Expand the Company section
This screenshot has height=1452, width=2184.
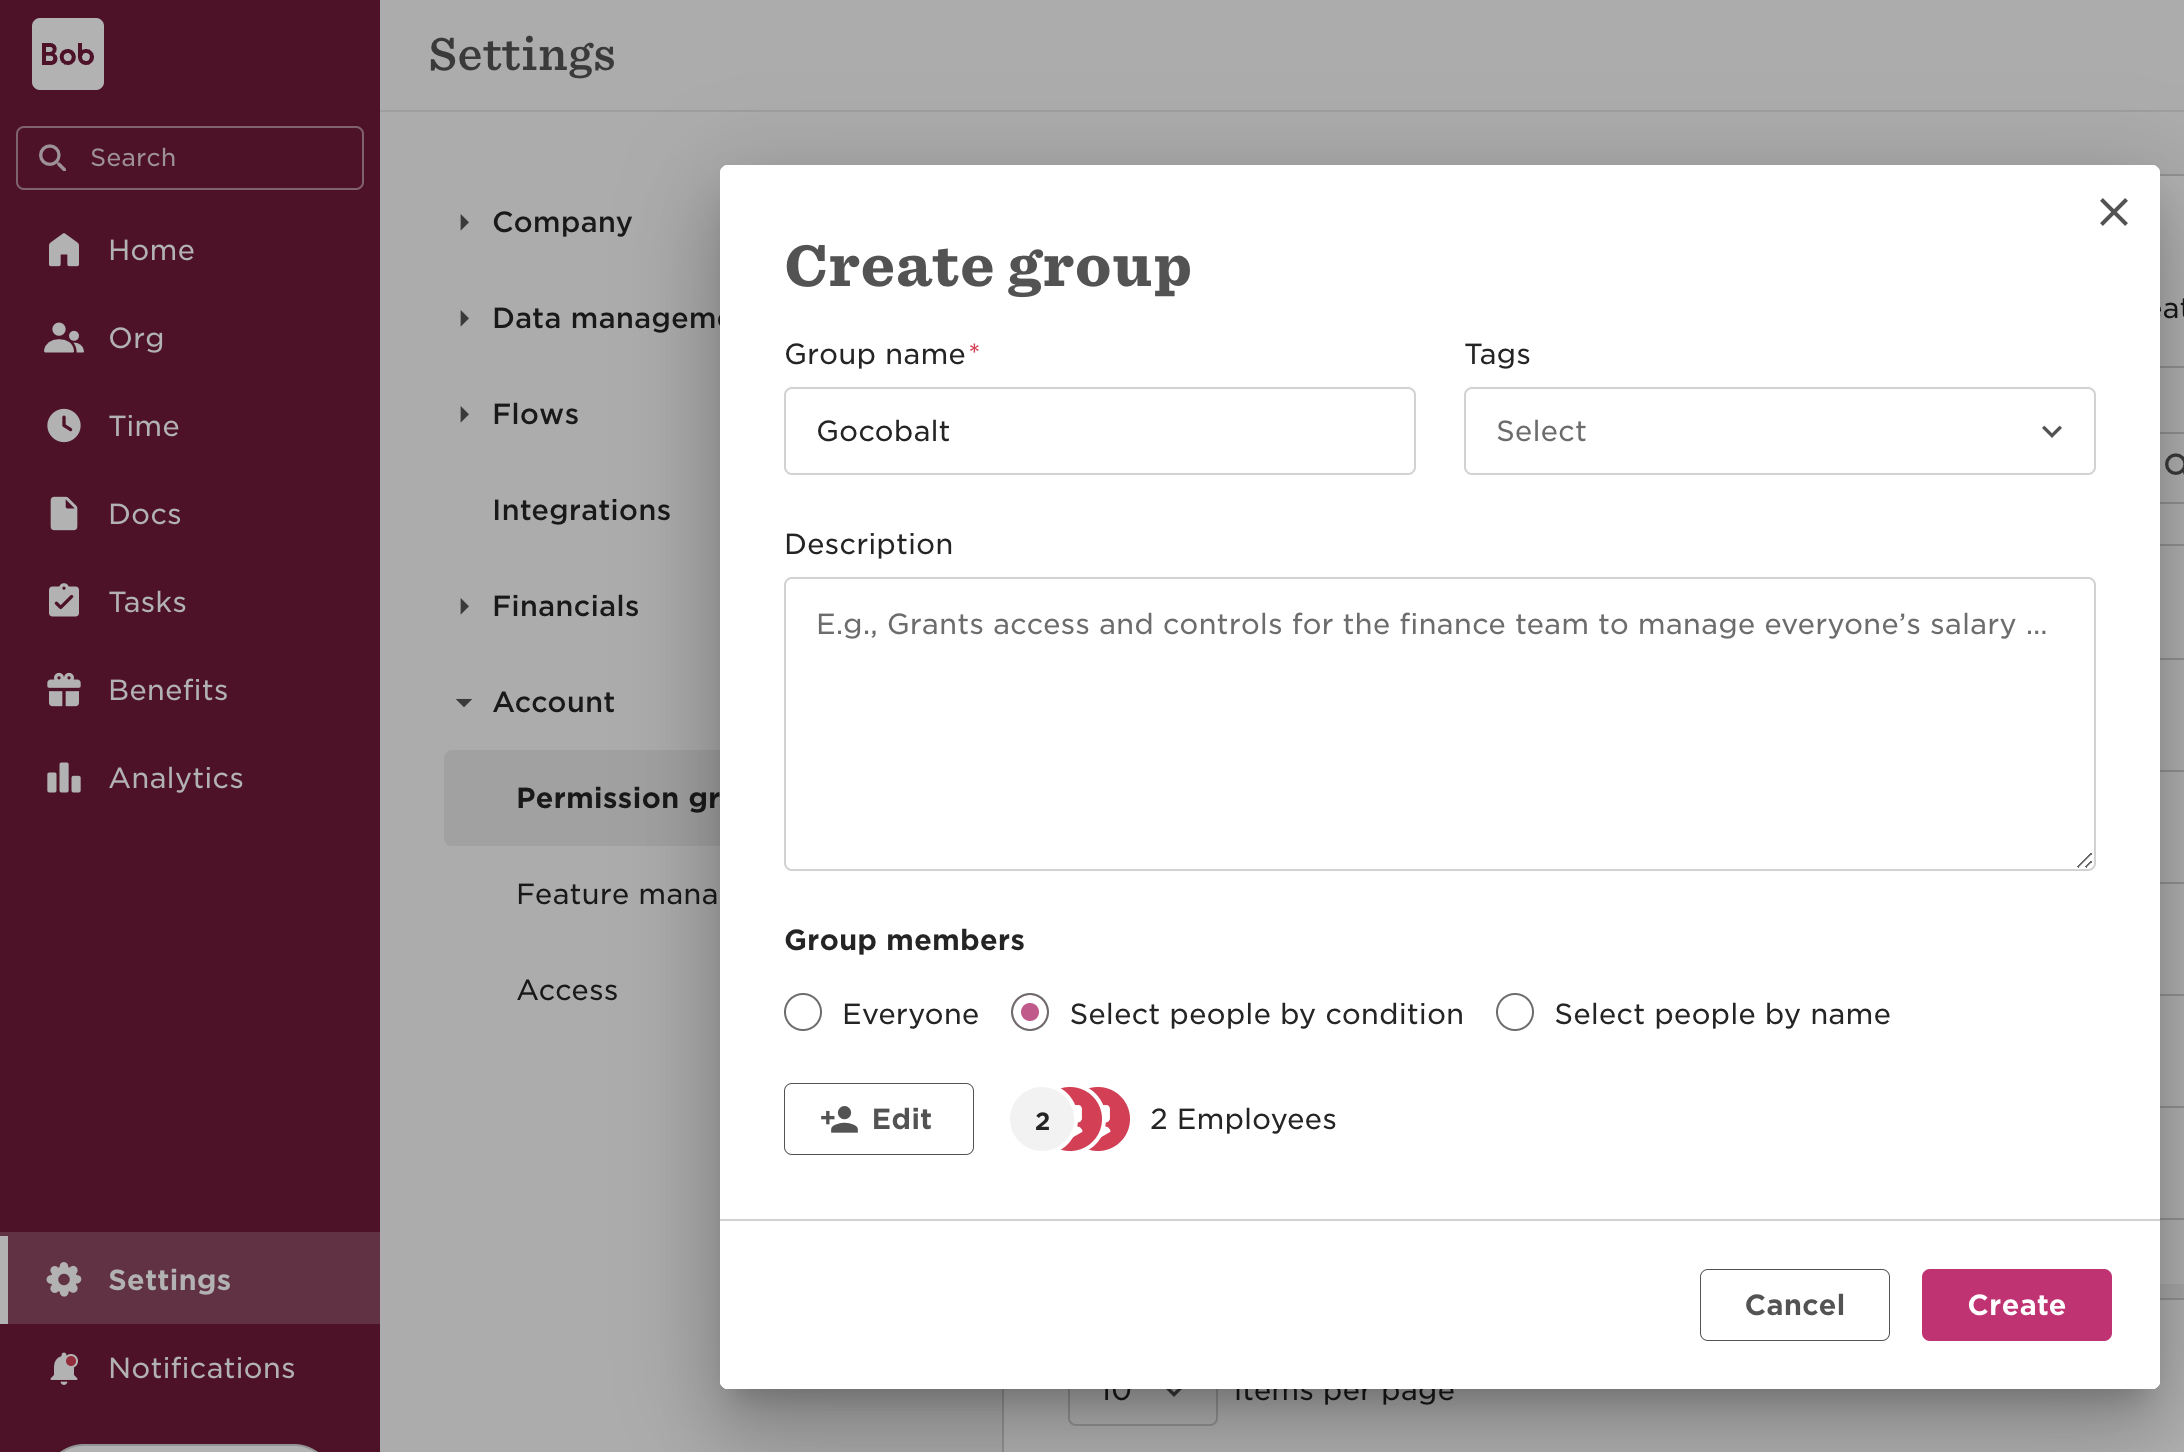(561, 221)
